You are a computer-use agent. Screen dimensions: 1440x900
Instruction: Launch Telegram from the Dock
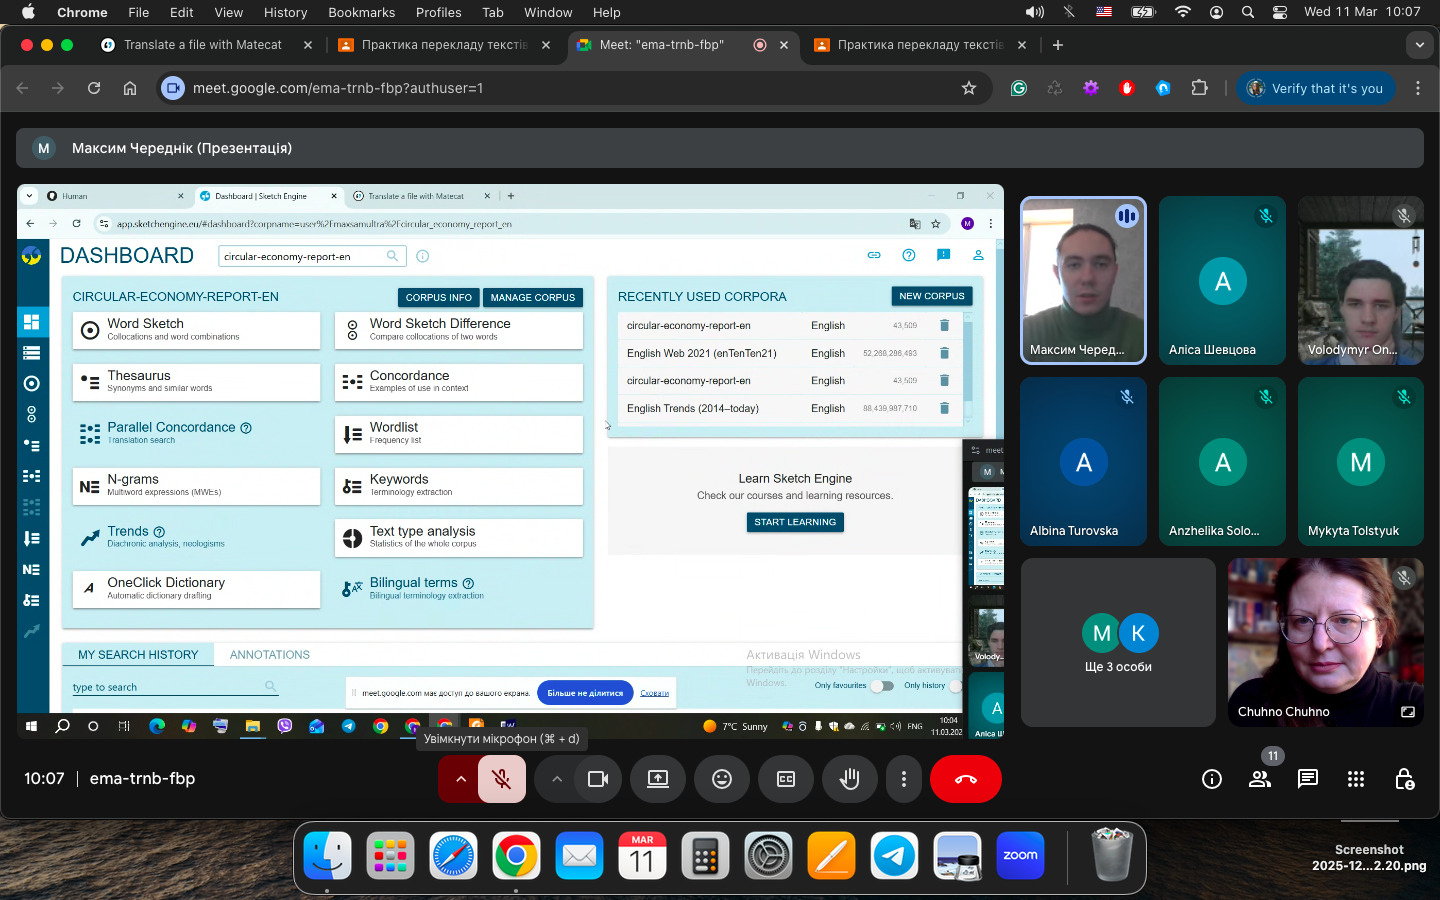tap(894, 856)
